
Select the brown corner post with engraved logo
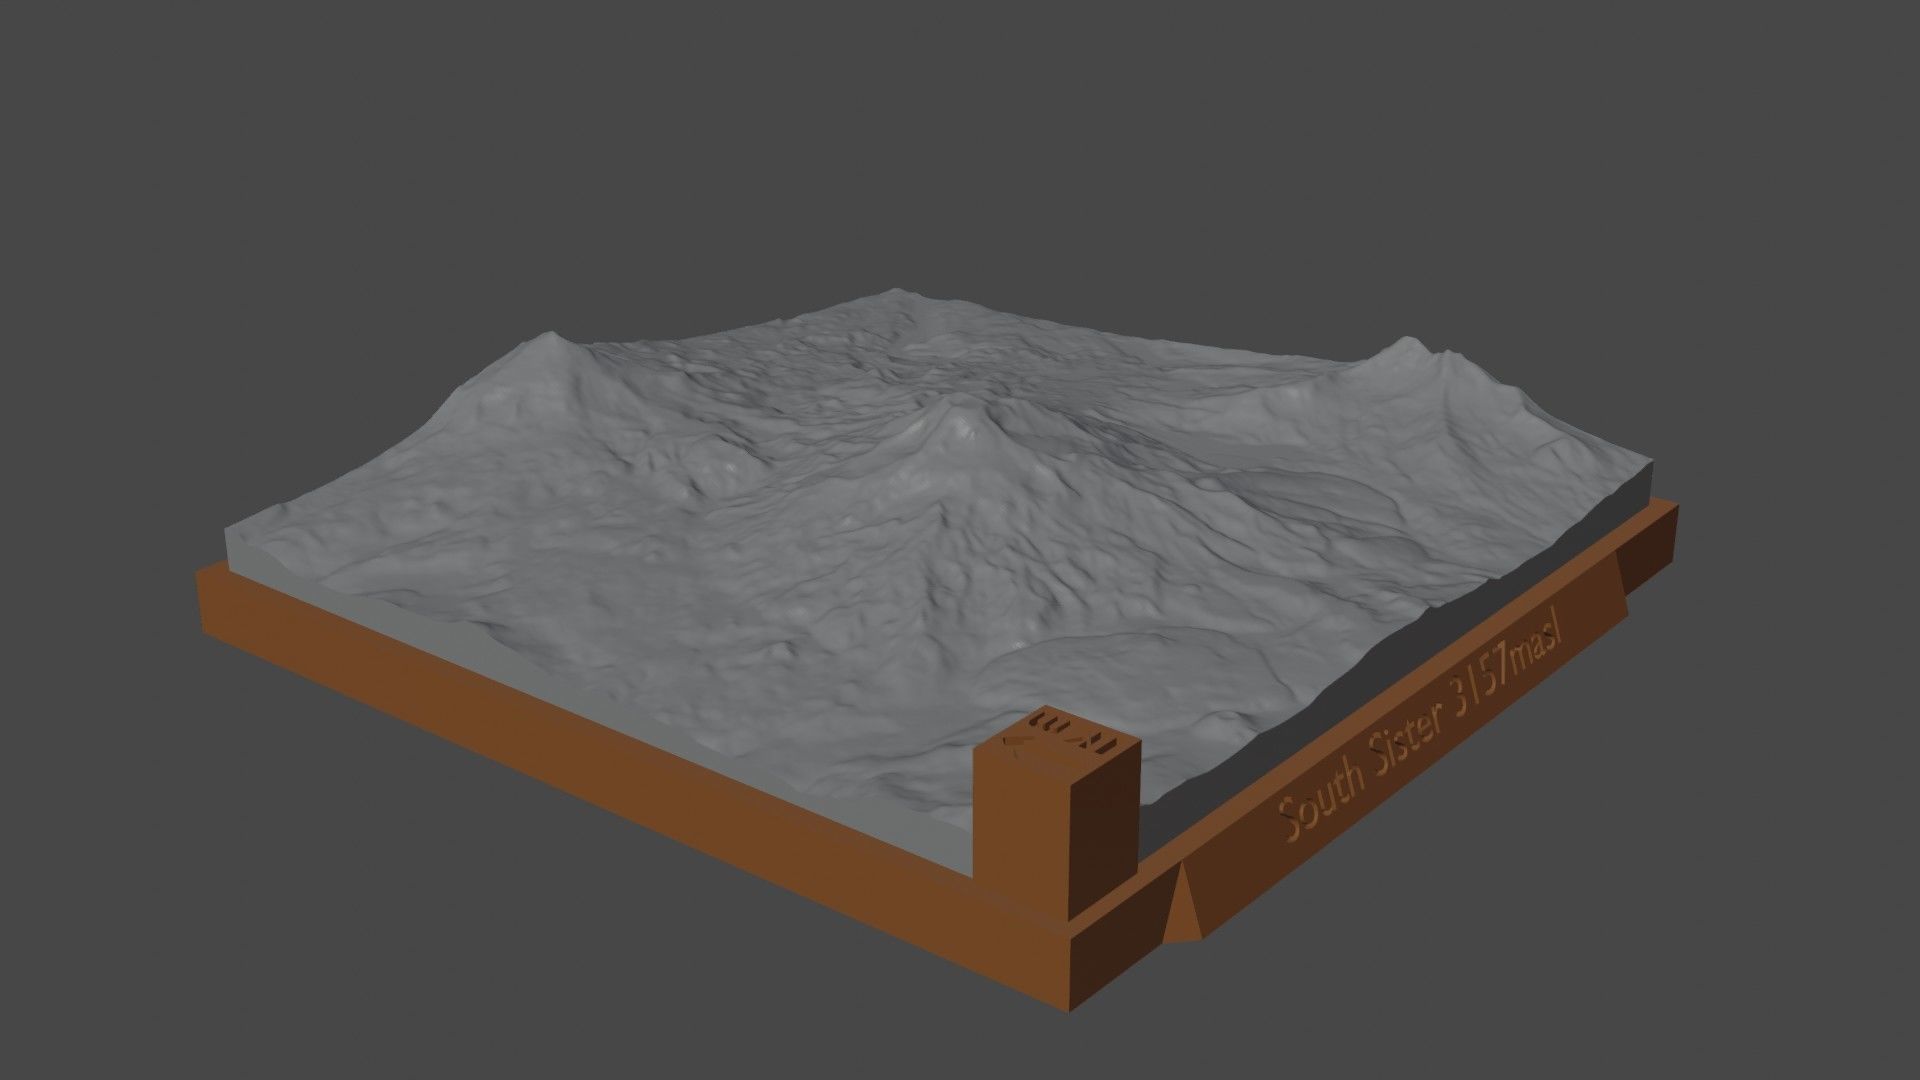[x=1057, y=814]
